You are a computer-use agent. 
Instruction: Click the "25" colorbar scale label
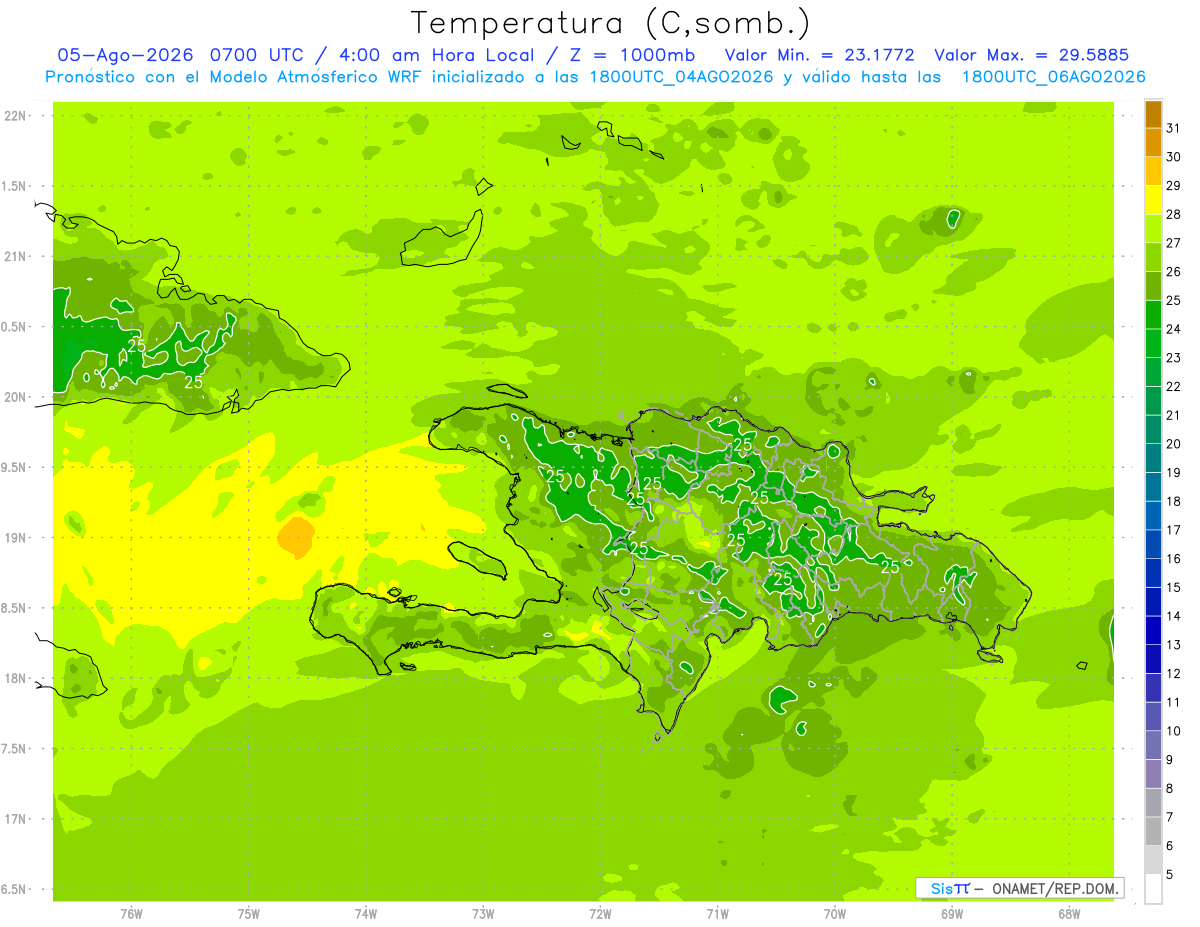1174,300
